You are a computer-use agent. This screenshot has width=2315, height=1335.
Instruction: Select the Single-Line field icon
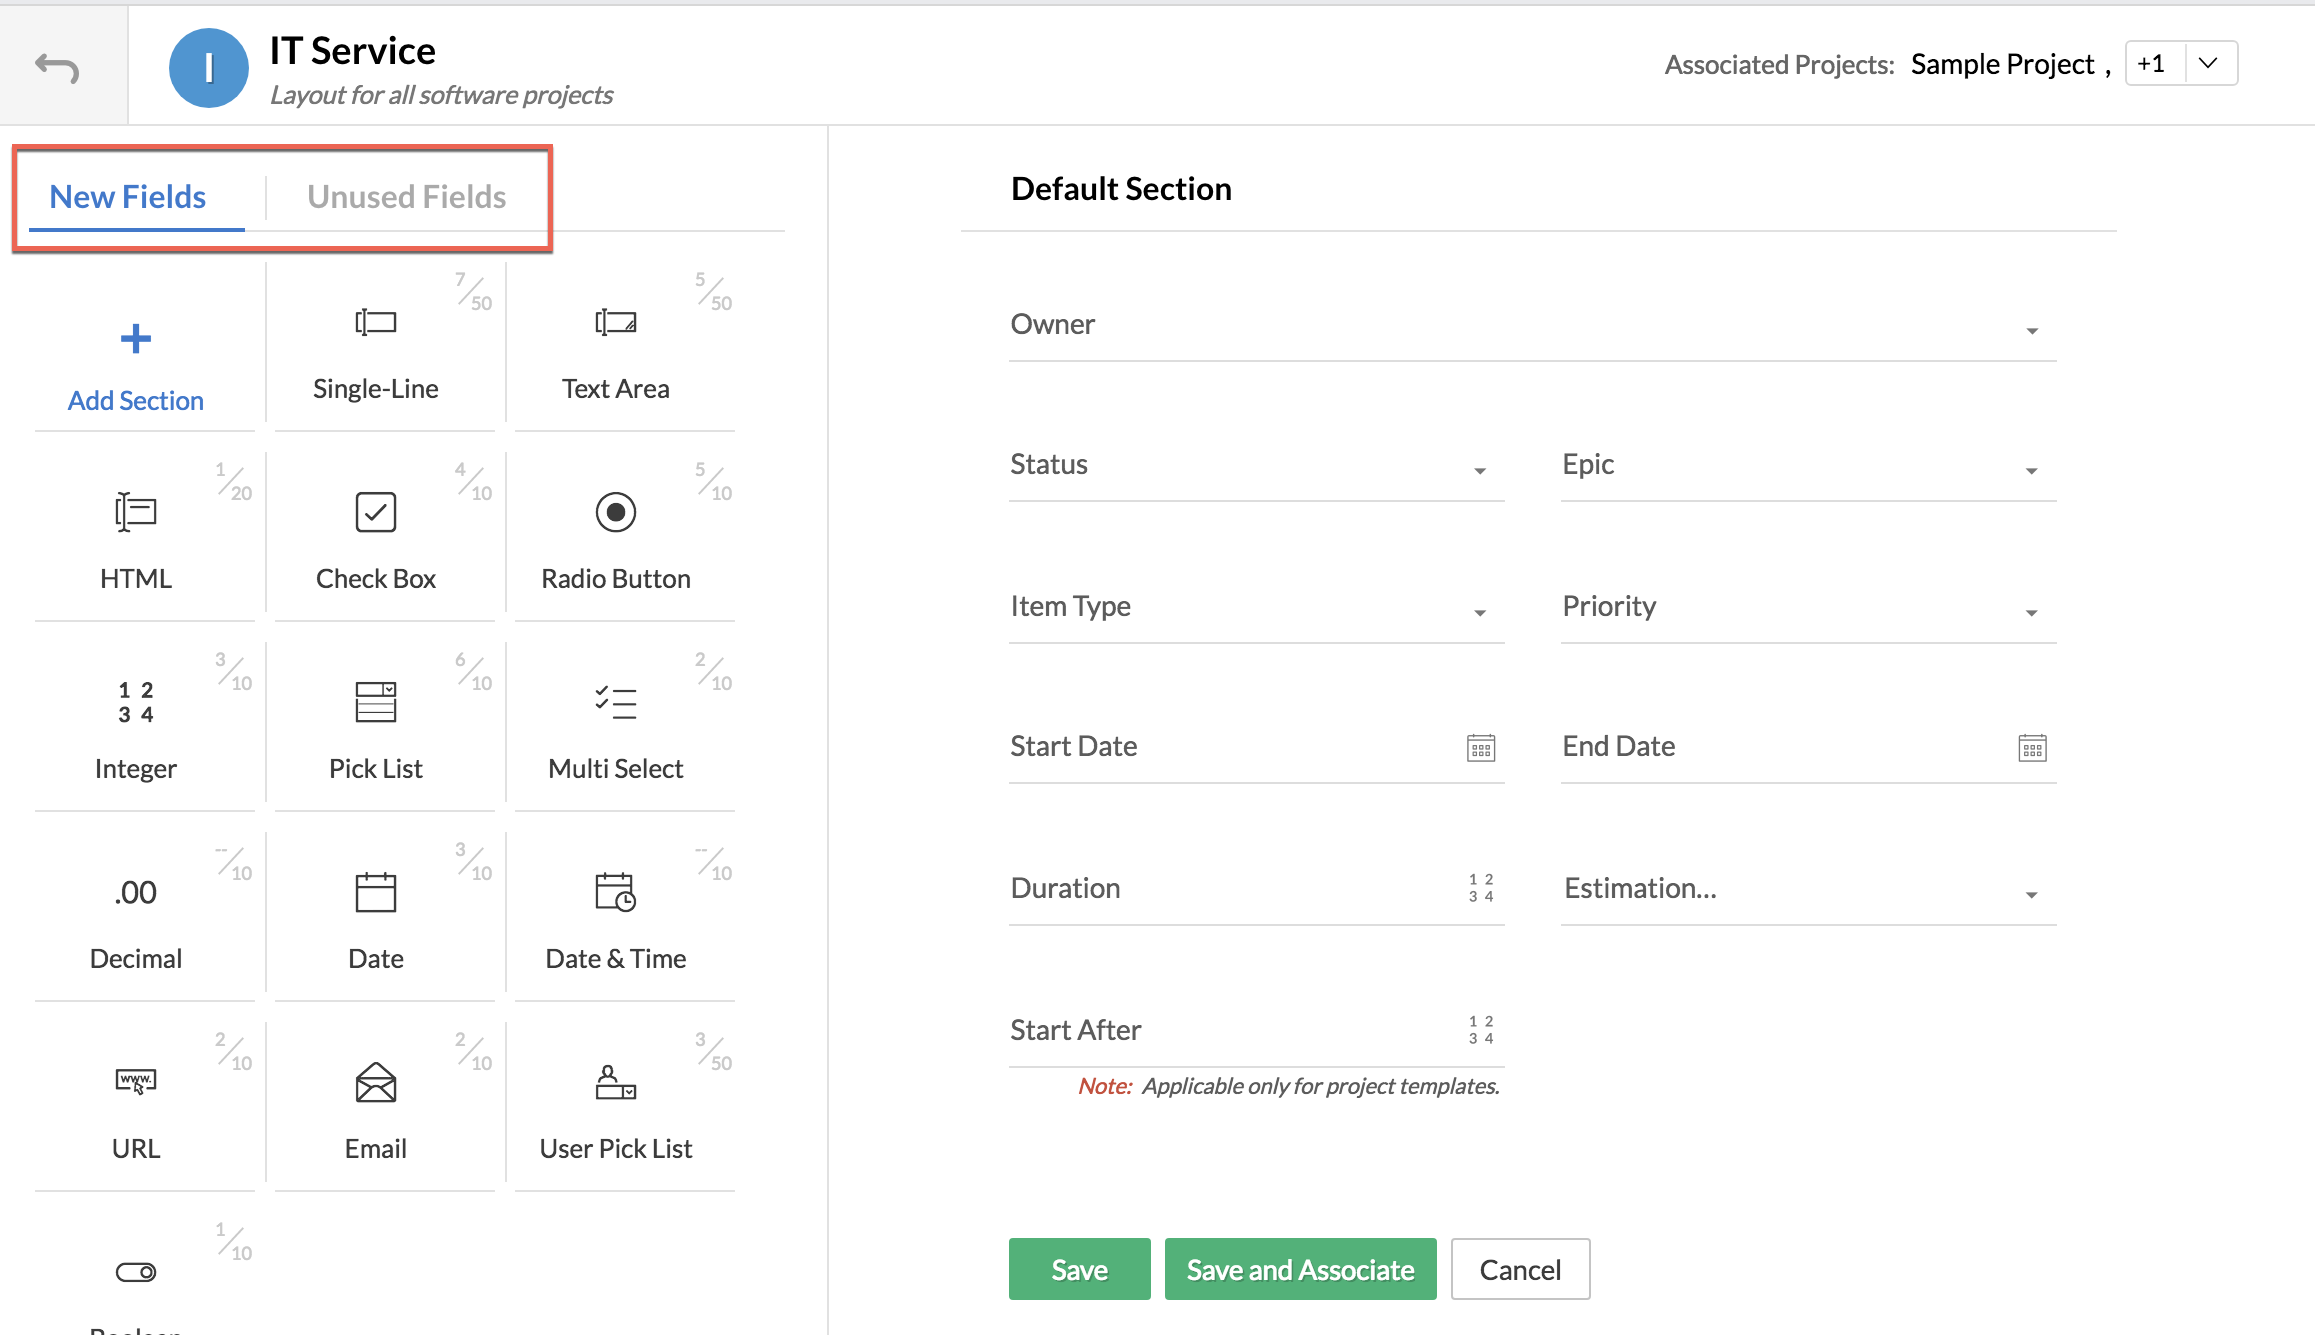(x=375, y=323)
